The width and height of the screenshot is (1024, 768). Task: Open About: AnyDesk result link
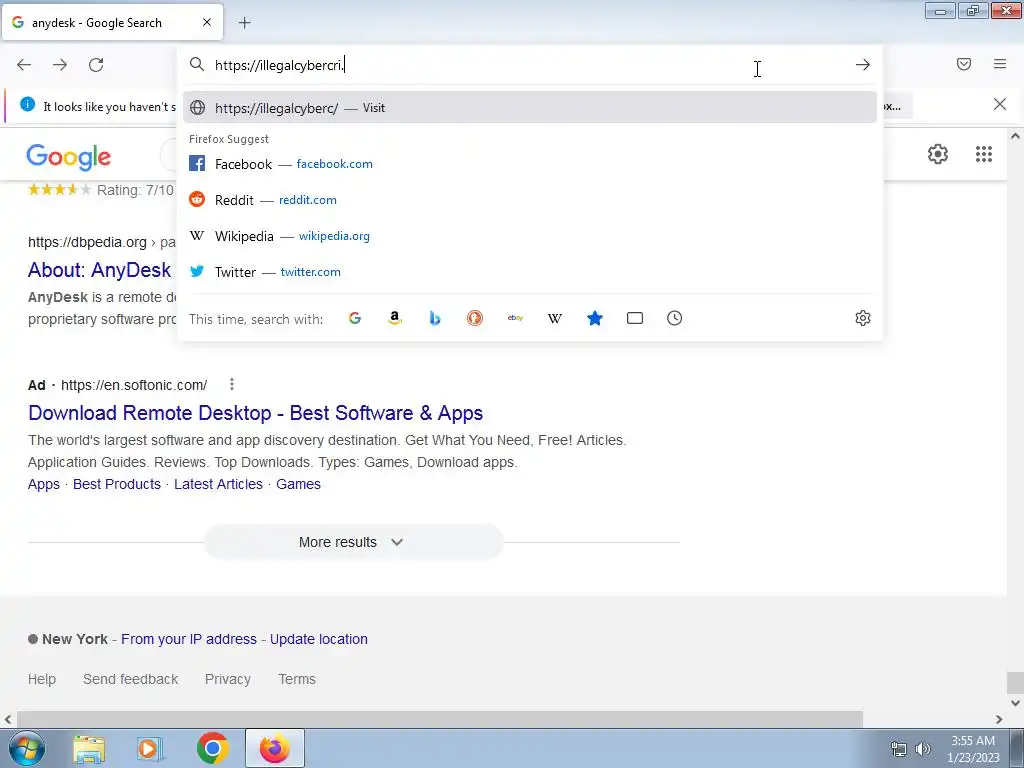(x=99, y=270)
